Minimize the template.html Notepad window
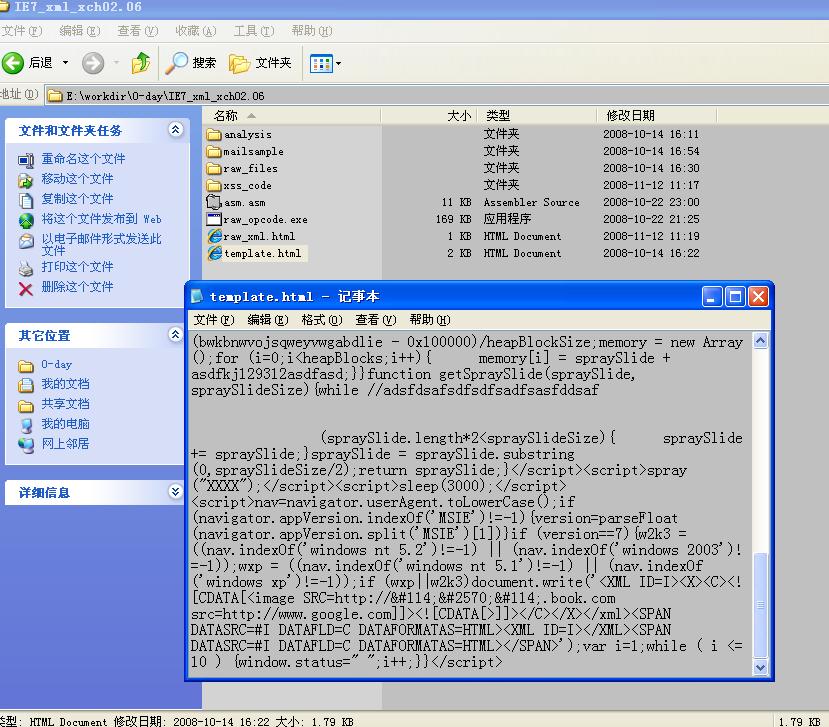The image size is (829, 727). (712, 297)
